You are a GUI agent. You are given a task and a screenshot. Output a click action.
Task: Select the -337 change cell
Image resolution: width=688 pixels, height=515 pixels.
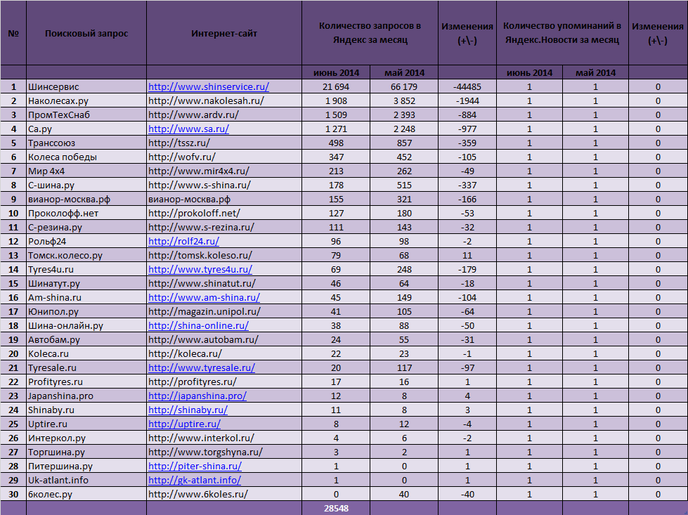[467, 185]
